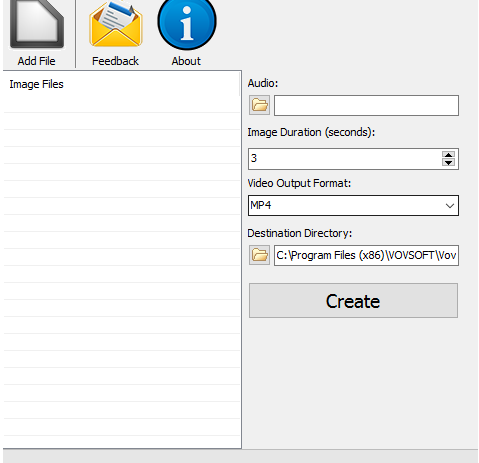Open the Feedback envelope icon
The image size is (479, 463).
click(116, 24)
